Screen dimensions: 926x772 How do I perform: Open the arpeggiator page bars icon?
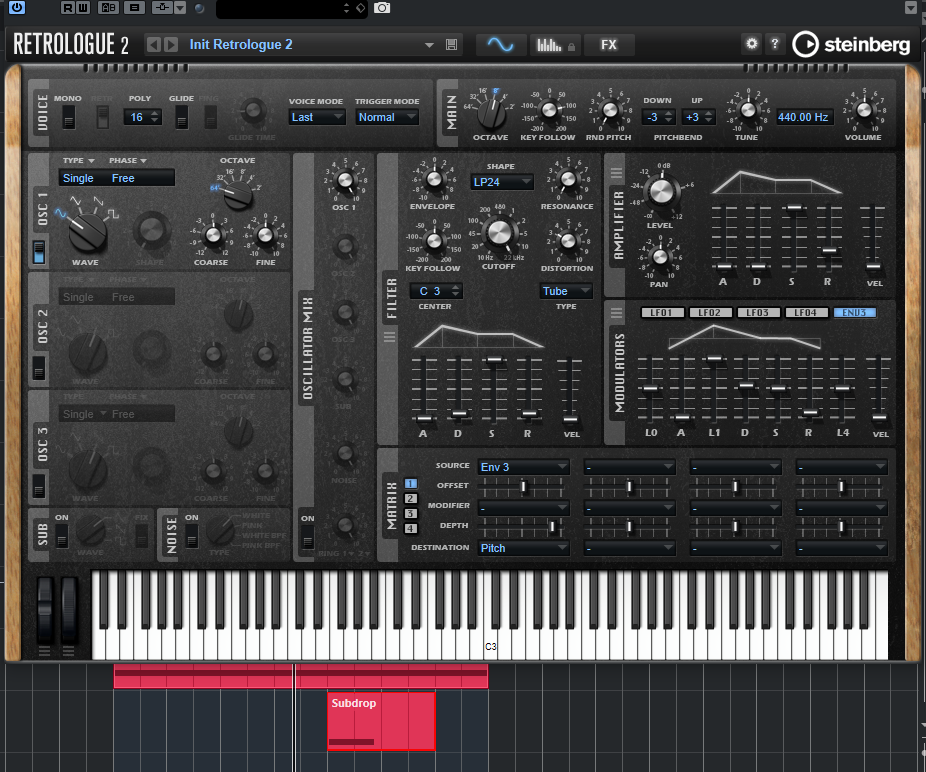[x=549, y=45]
